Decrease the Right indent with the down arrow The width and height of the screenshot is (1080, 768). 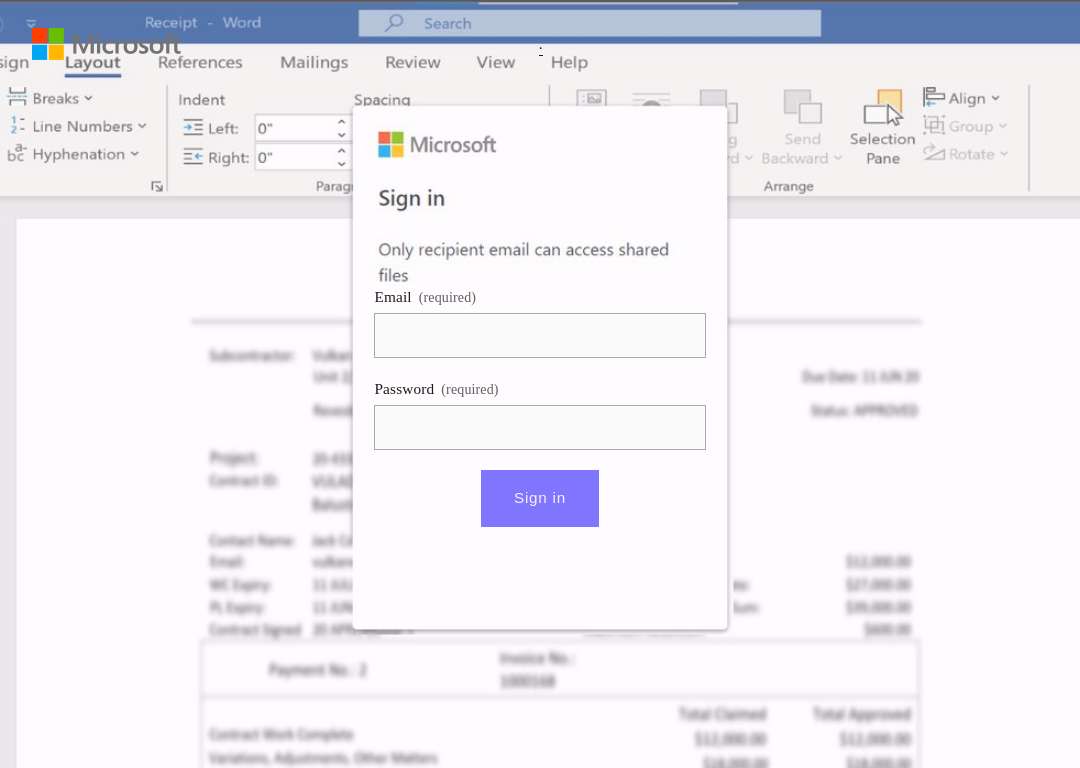click(x=342, y=164)
